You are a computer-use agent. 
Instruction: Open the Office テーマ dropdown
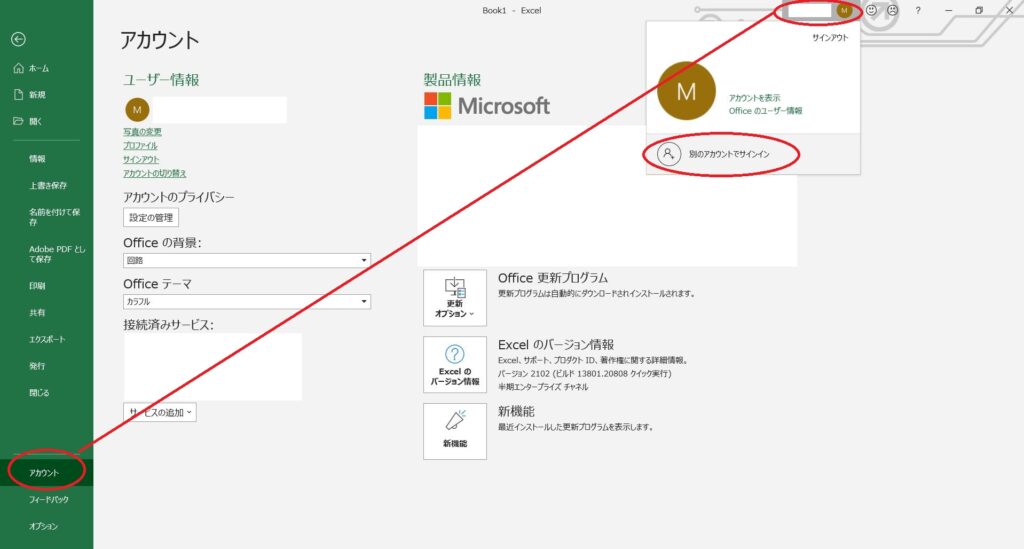point(247,302)
